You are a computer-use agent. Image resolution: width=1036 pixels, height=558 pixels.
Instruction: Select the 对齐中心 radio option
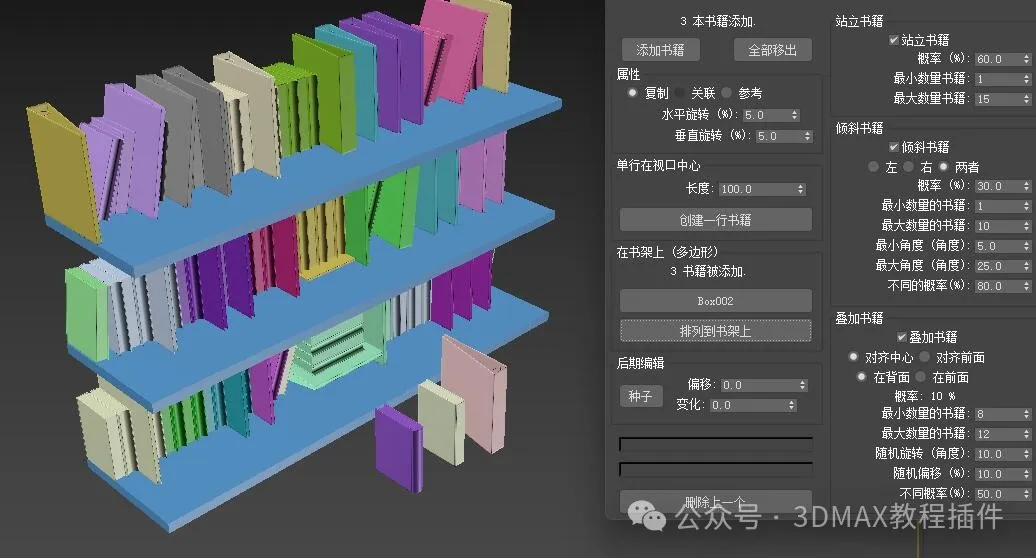(853, 357)
